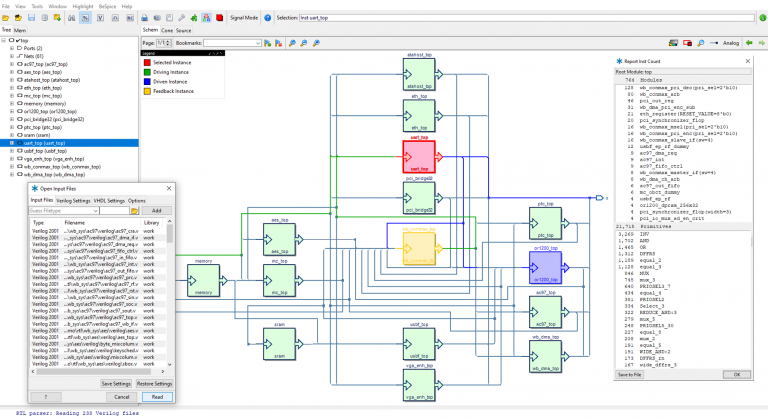The width and height of the screenshot is (768, 419).
Task: Expand the ac97_top tree node
Action: [x=12, y=62]
